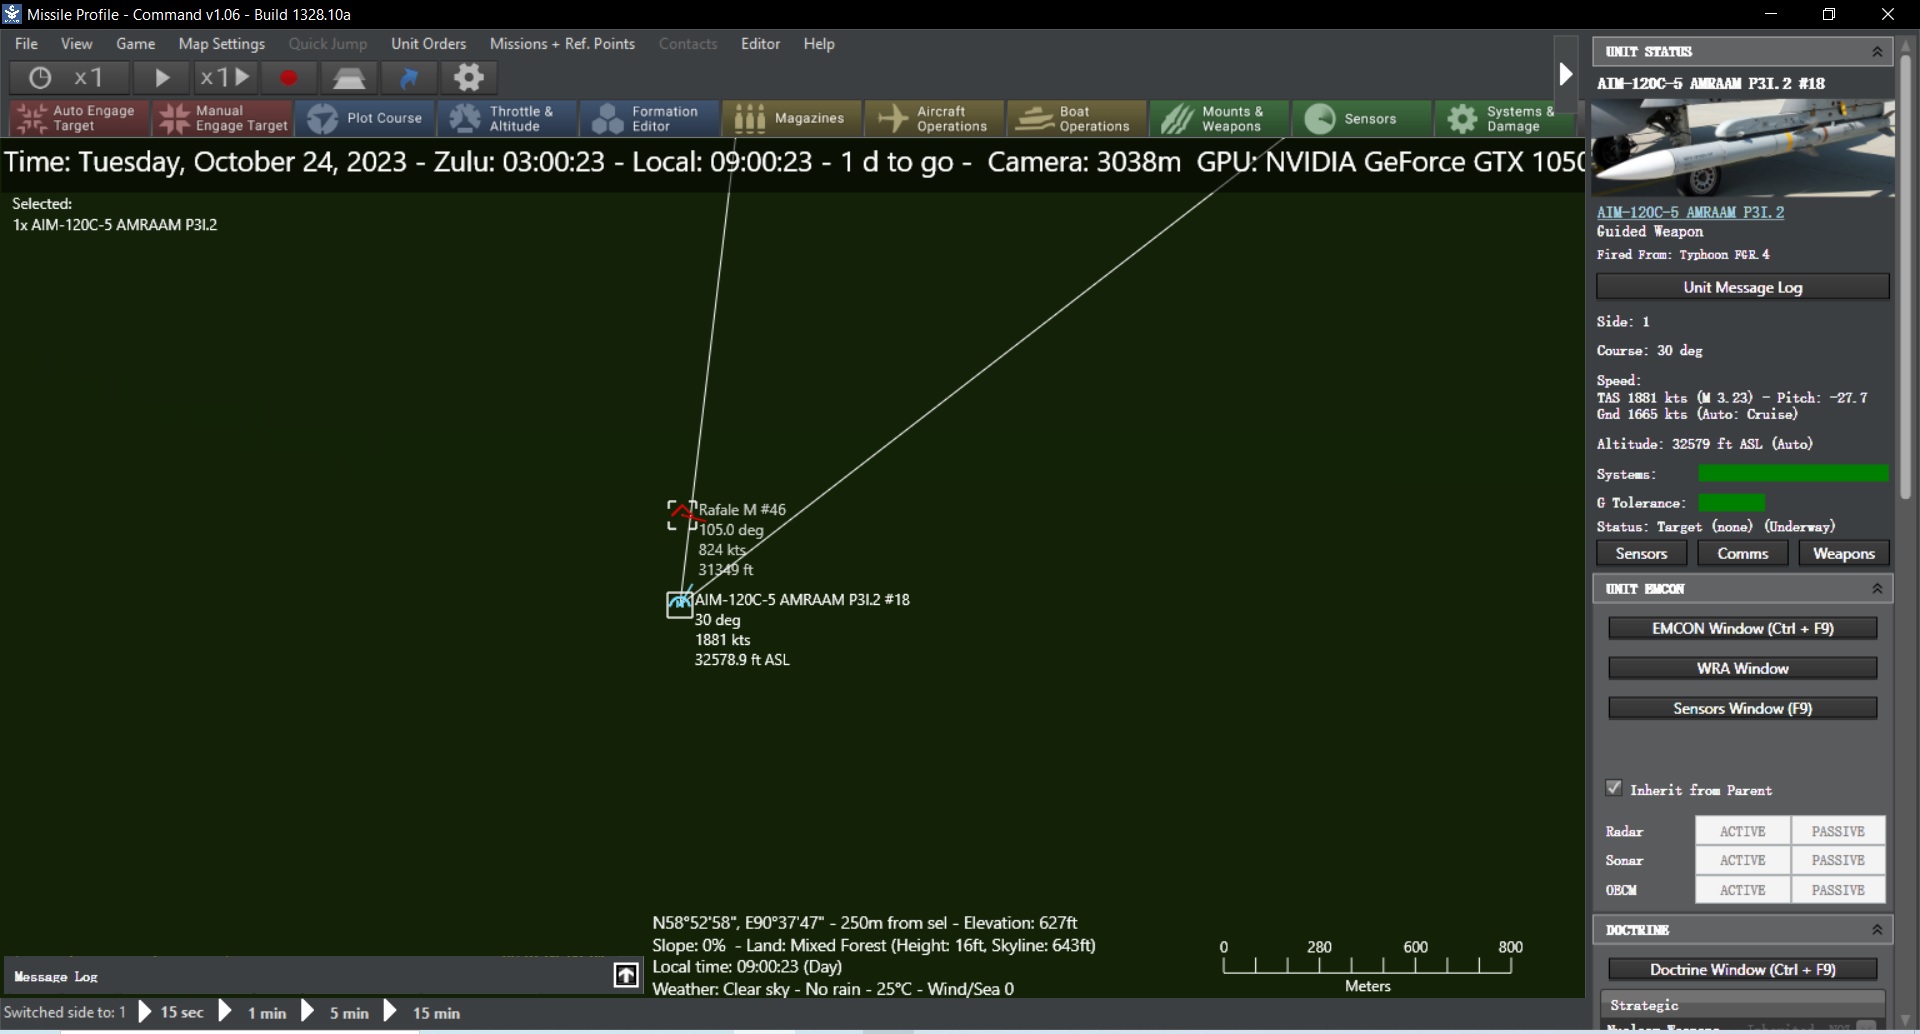This screenshot has width=1920, height=1034.
Task: Click Manual Engage Target
Action: point(222,118)
